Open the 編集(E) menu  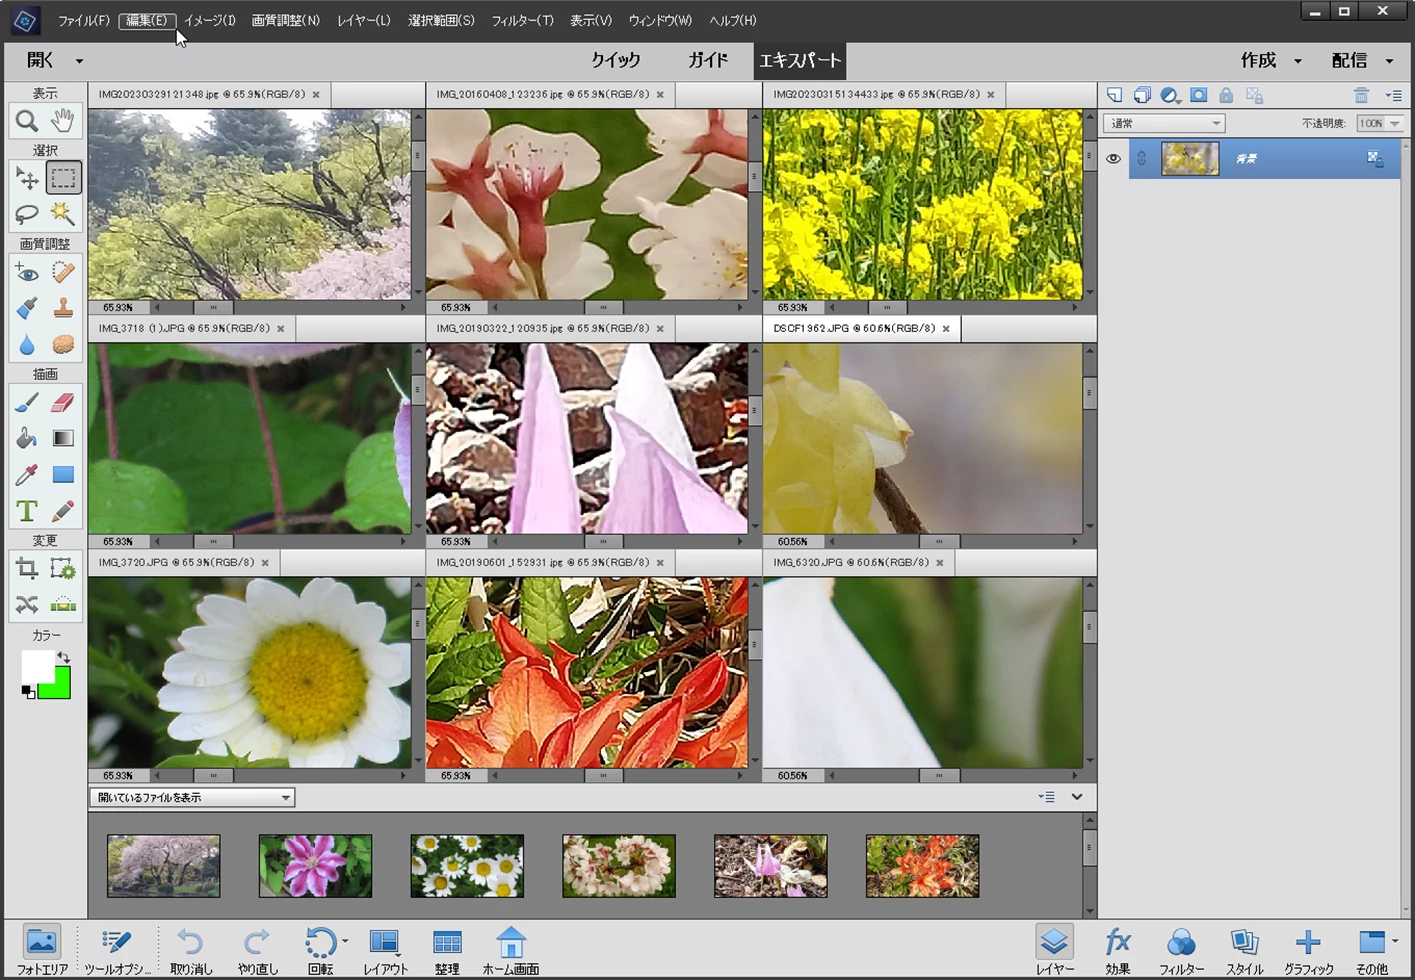point(147,20)
